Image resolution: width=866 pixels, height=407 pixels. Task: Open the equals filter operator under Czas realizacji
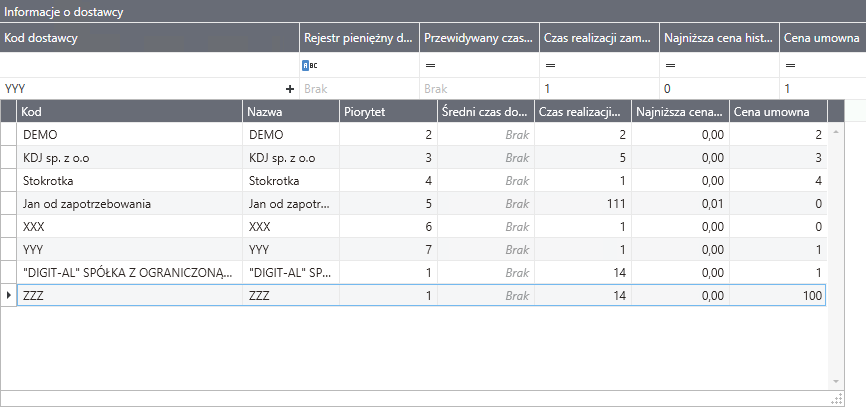coord(550,65)
